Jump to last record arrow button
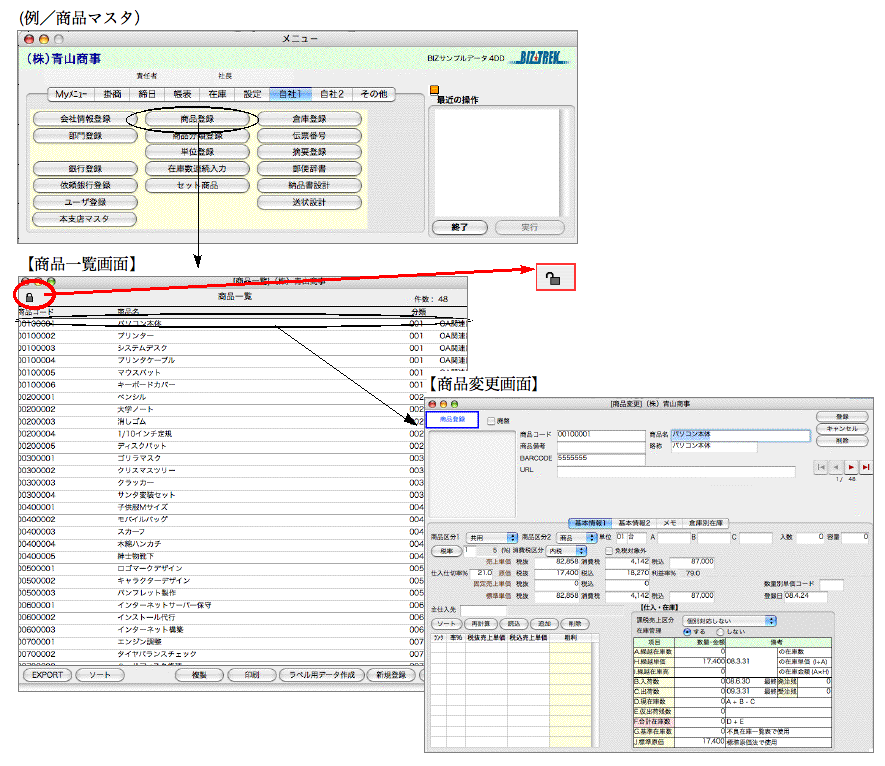Screen dimensions: 885x766 (865, 467)
